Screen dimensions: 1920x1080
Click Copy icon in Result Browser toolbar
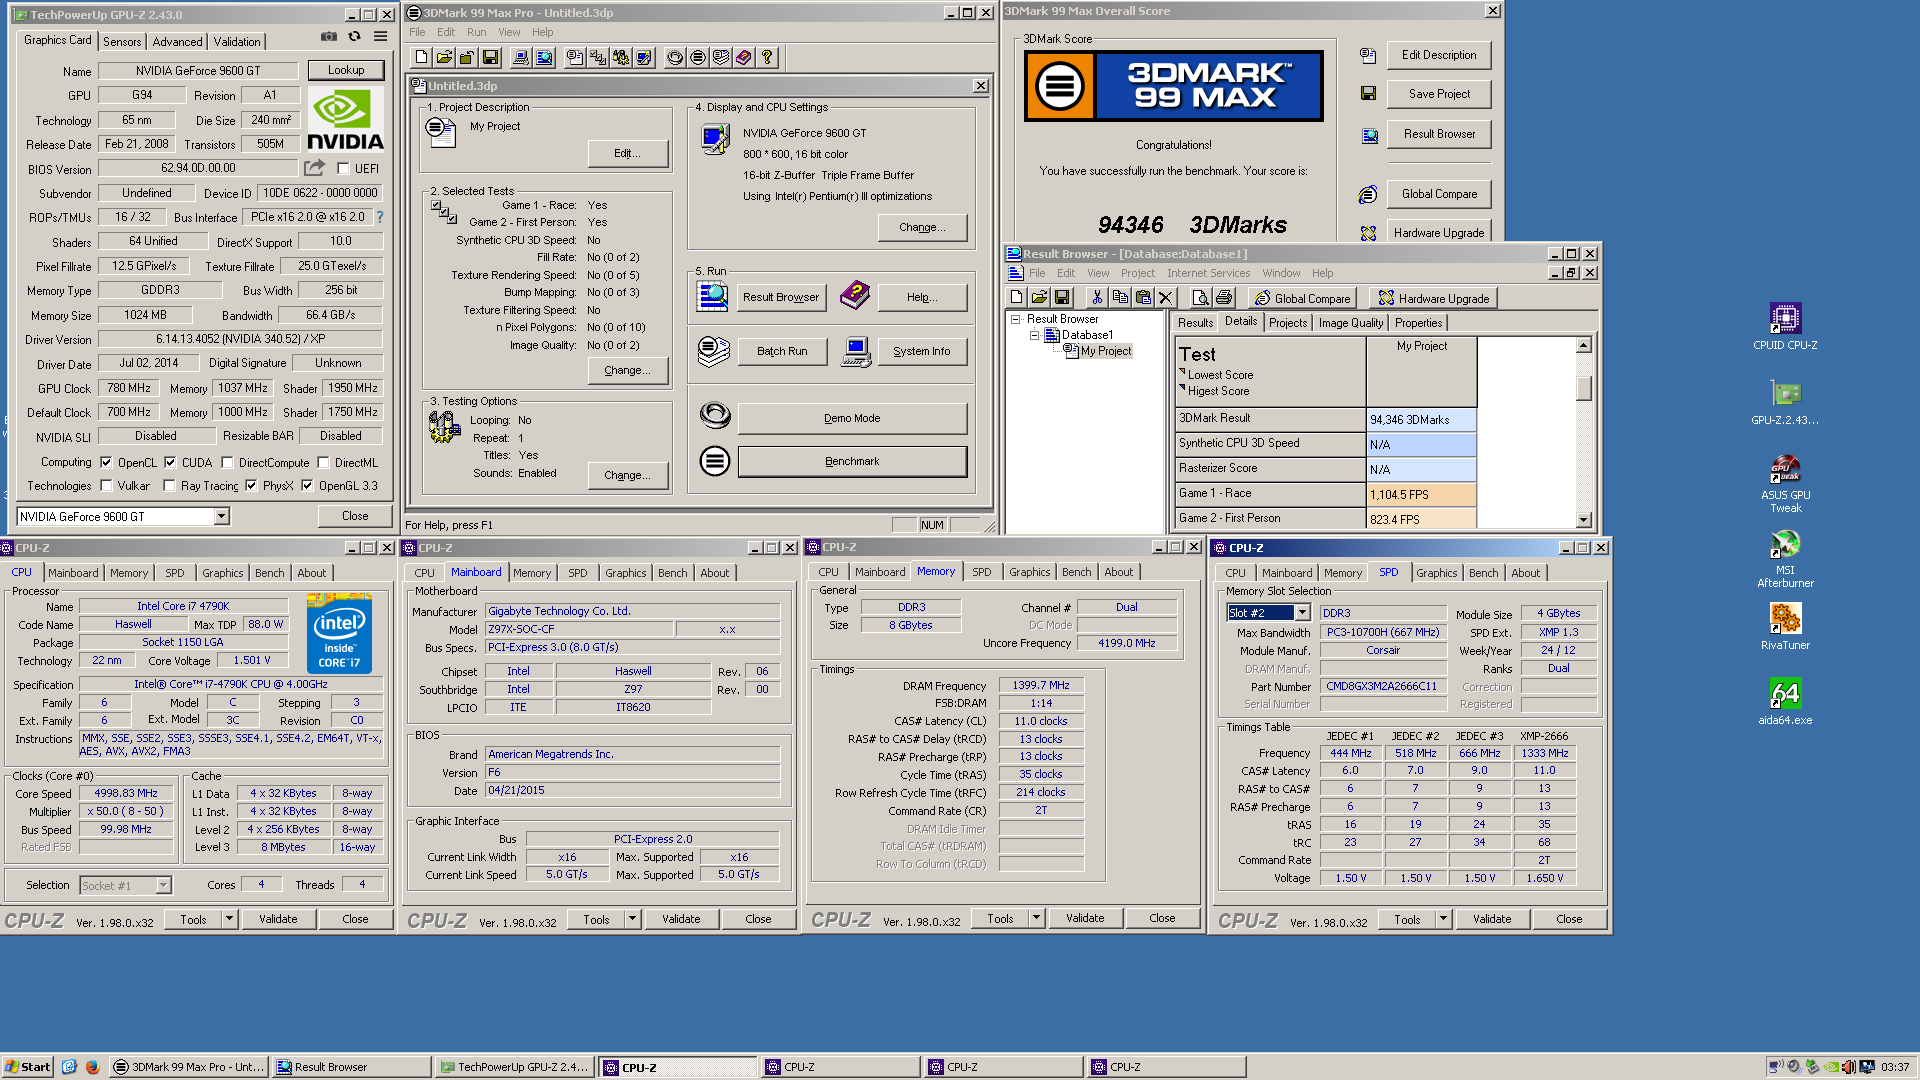[1120, 297]
